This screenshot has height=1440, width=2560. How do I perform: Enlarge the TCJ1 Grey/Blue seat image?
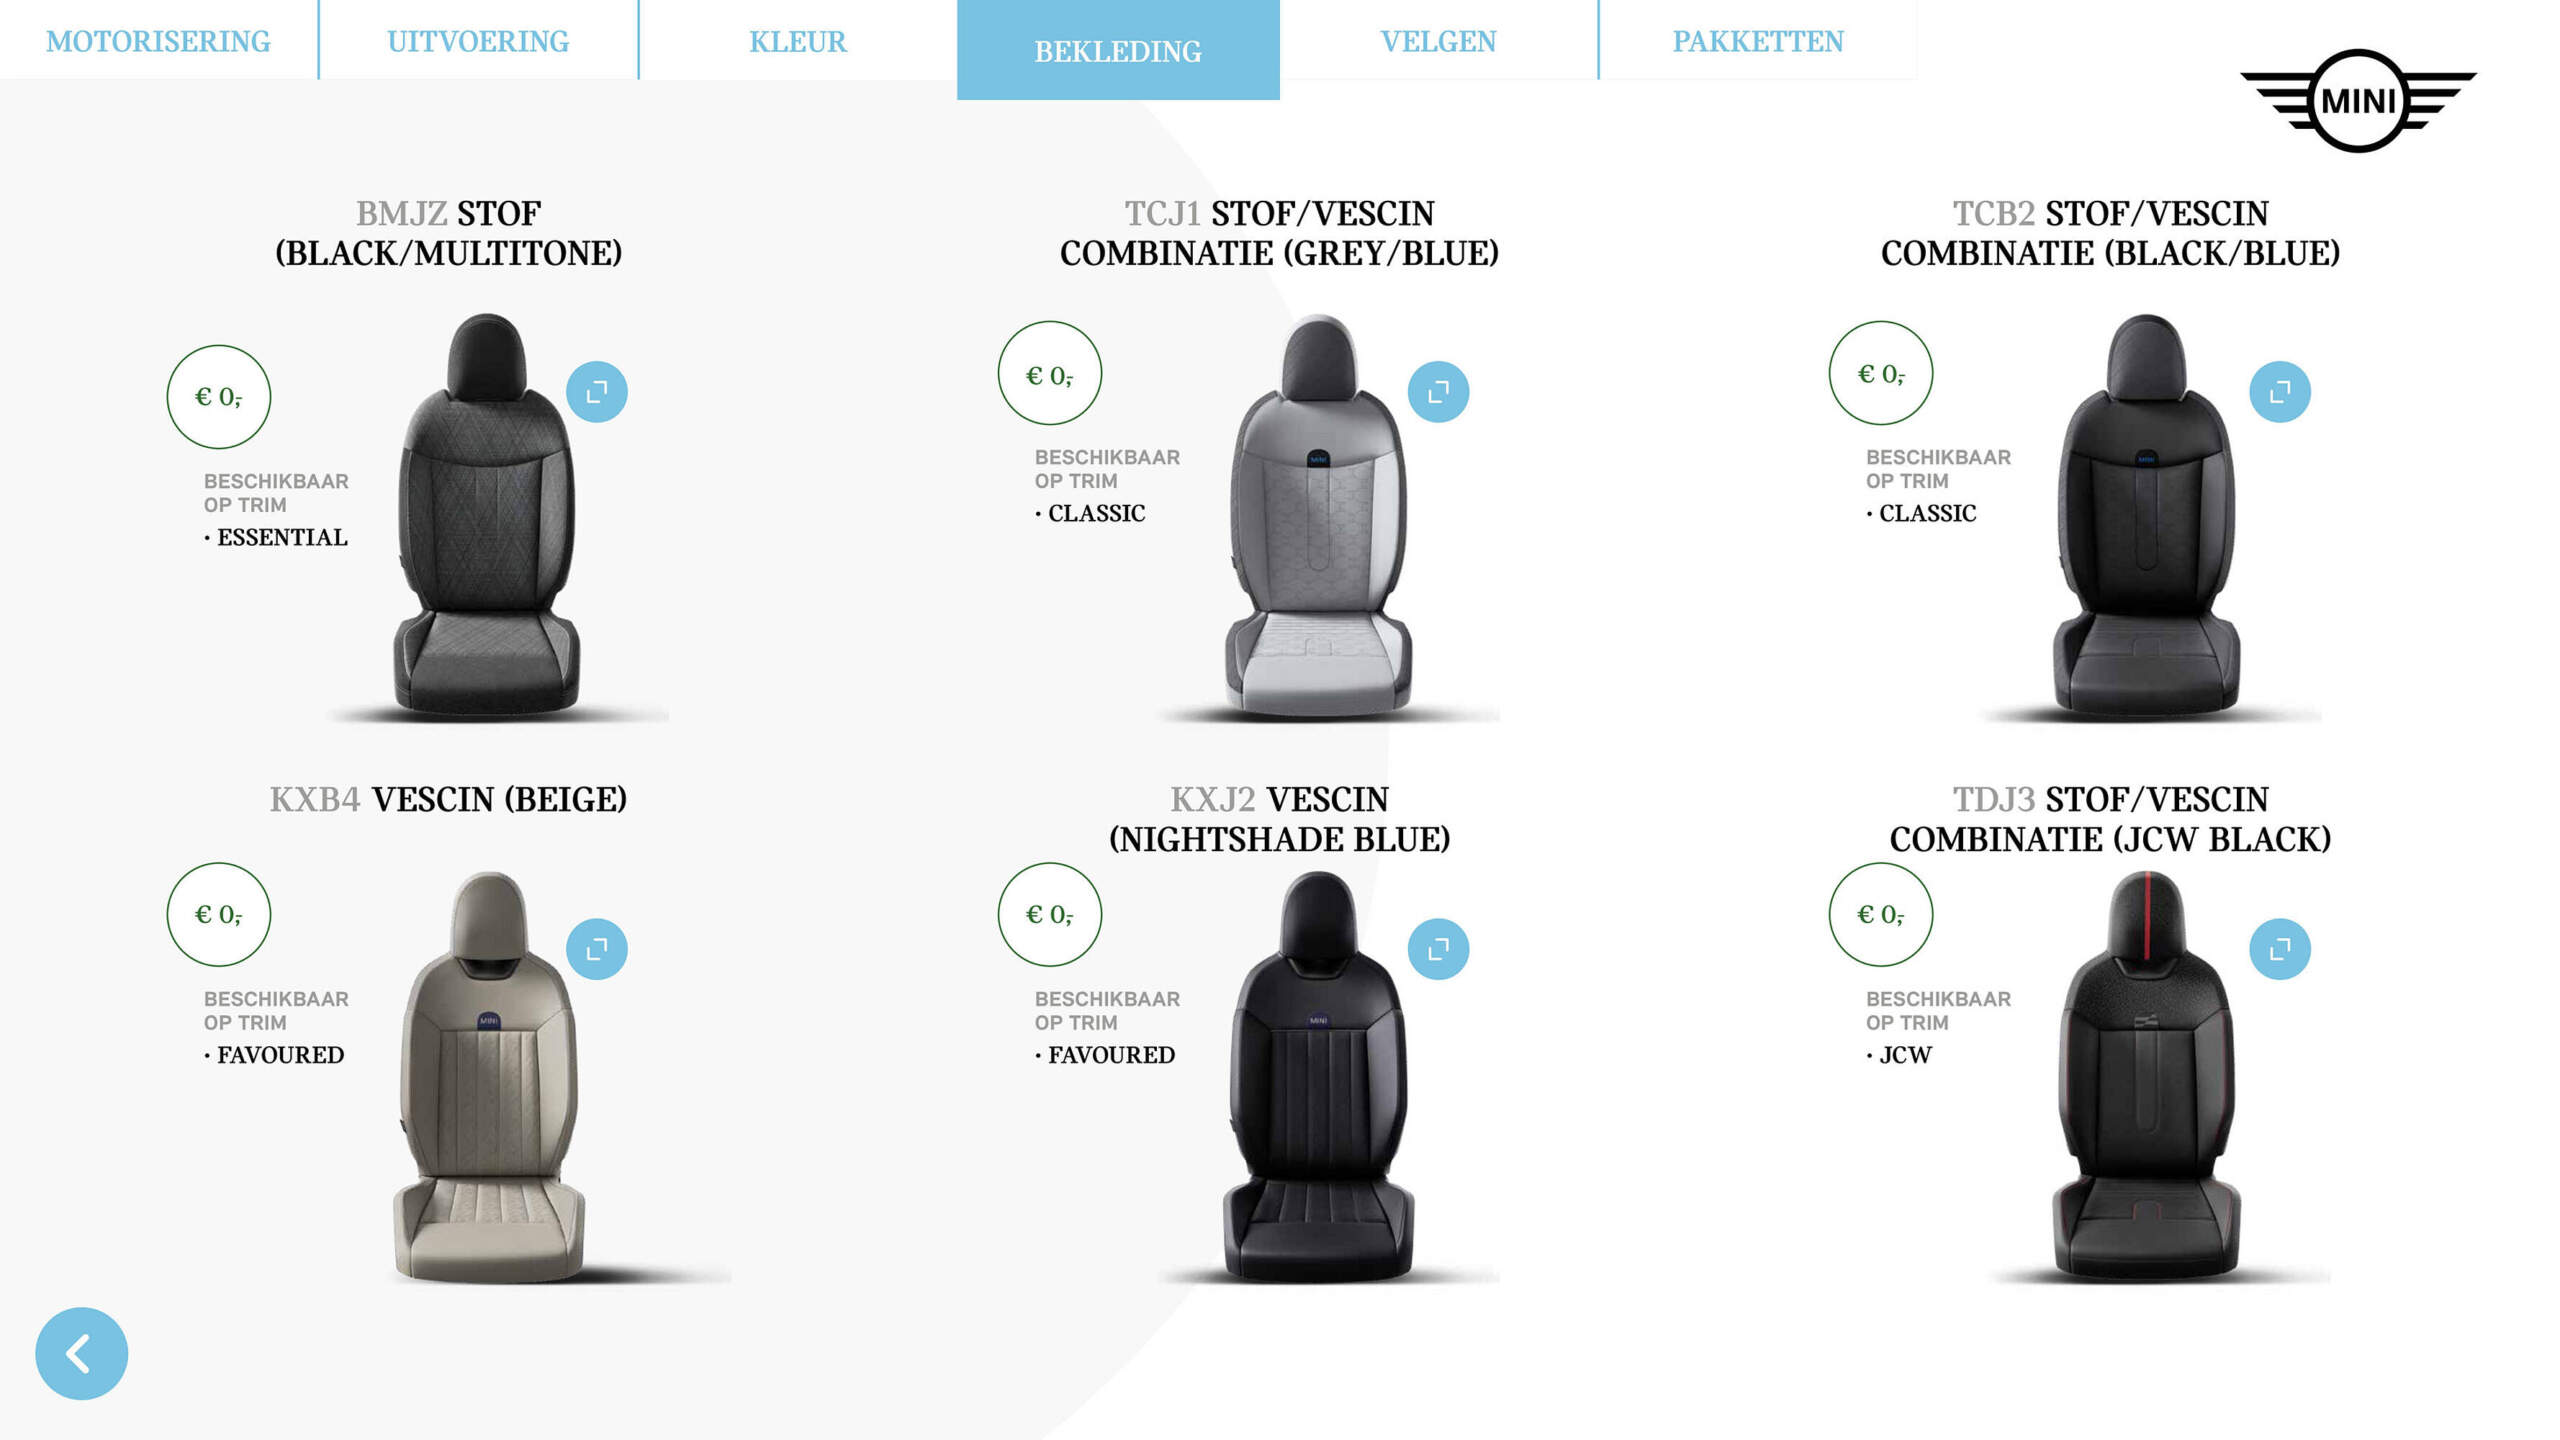1438,392
